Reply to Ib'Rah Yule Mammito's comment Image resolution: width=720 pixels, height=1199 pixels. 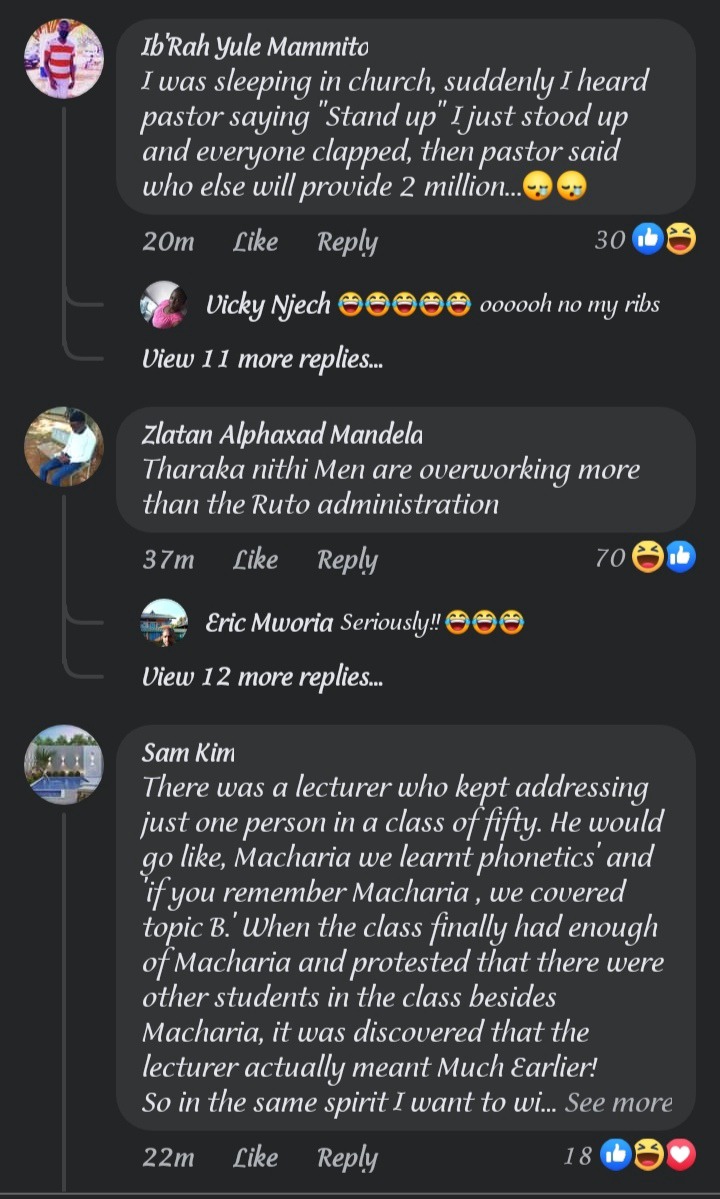pos(348,242)
